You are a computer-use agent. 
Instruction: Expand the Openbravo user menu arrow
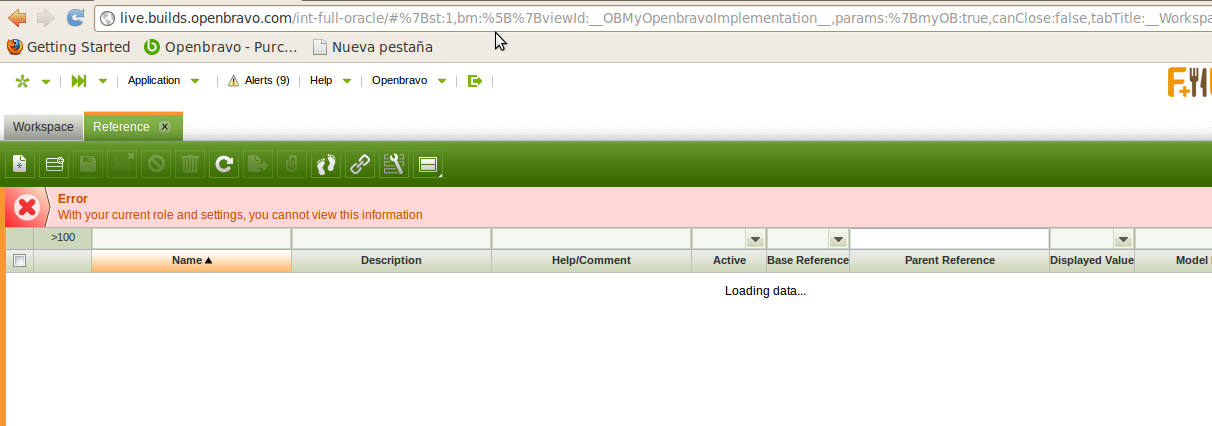click(442, 82)
